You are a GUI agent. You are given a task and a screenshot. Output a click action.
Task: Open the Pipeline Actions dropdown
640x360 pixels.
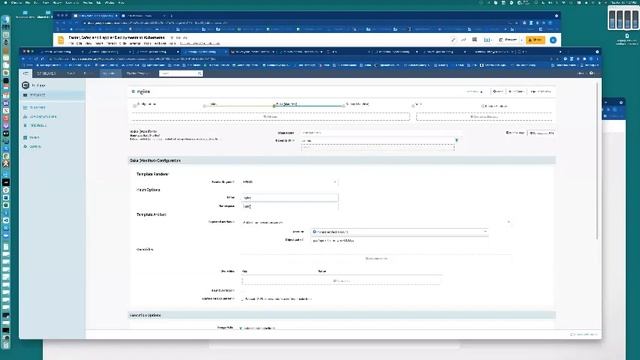click(541, 91)
